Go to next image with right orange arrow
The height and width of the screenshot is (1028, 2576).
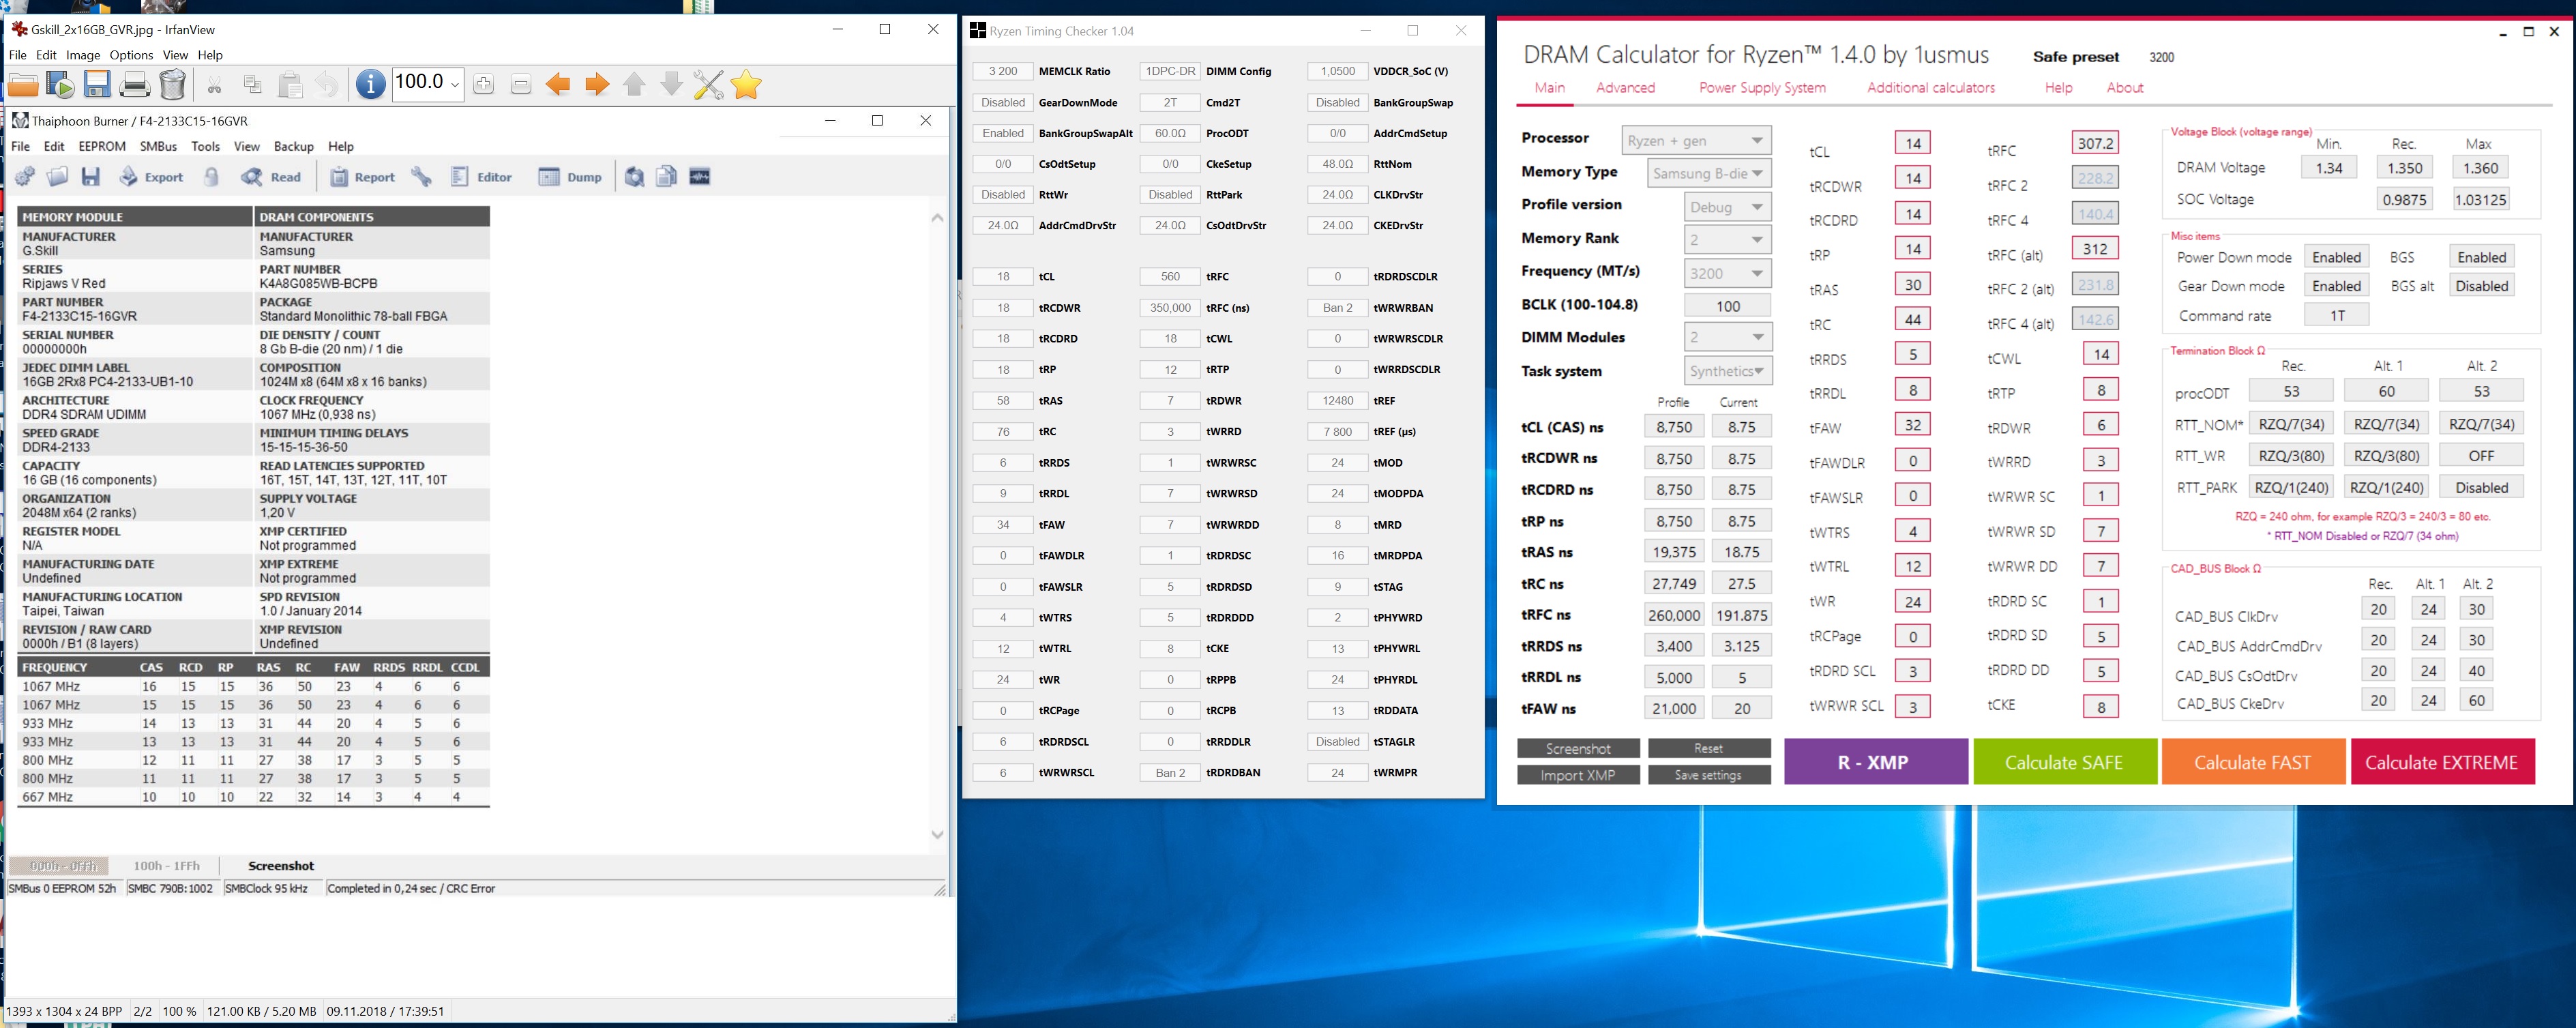click(597, 85)
